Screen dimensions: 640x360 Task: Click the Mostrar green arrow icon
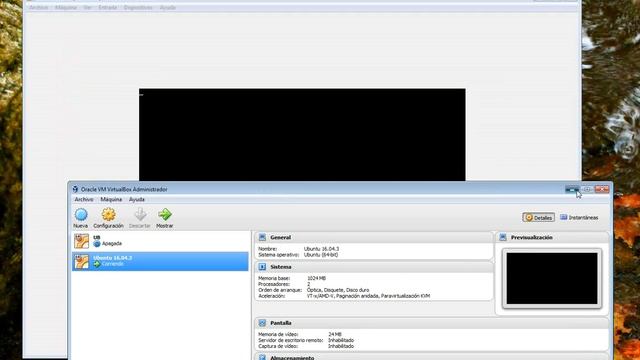165,214
